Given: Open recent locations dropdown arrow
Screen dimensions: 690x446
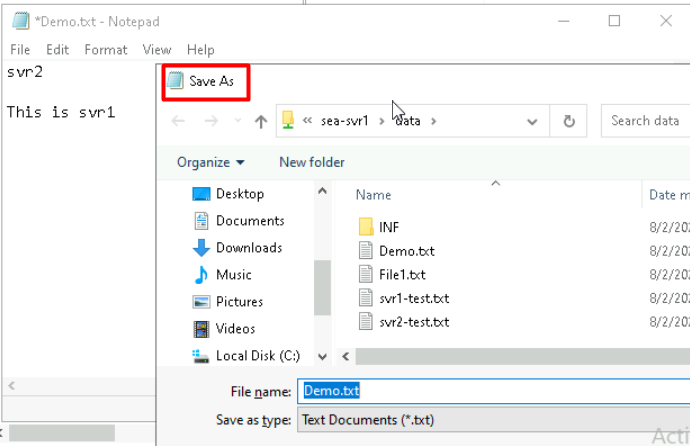Looking at the screenshot, I should coord(238,121).
